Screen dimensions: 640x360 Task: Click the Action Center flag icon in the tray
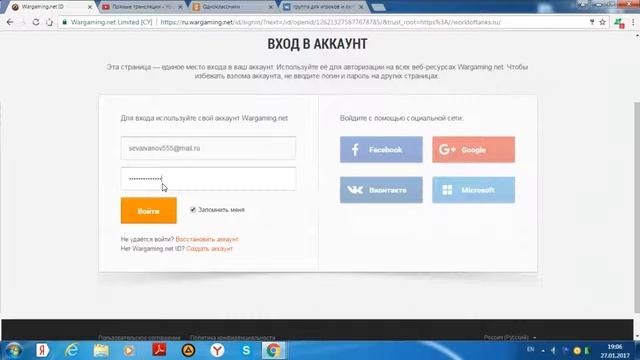pyautogui.click(x=565, y=350)
